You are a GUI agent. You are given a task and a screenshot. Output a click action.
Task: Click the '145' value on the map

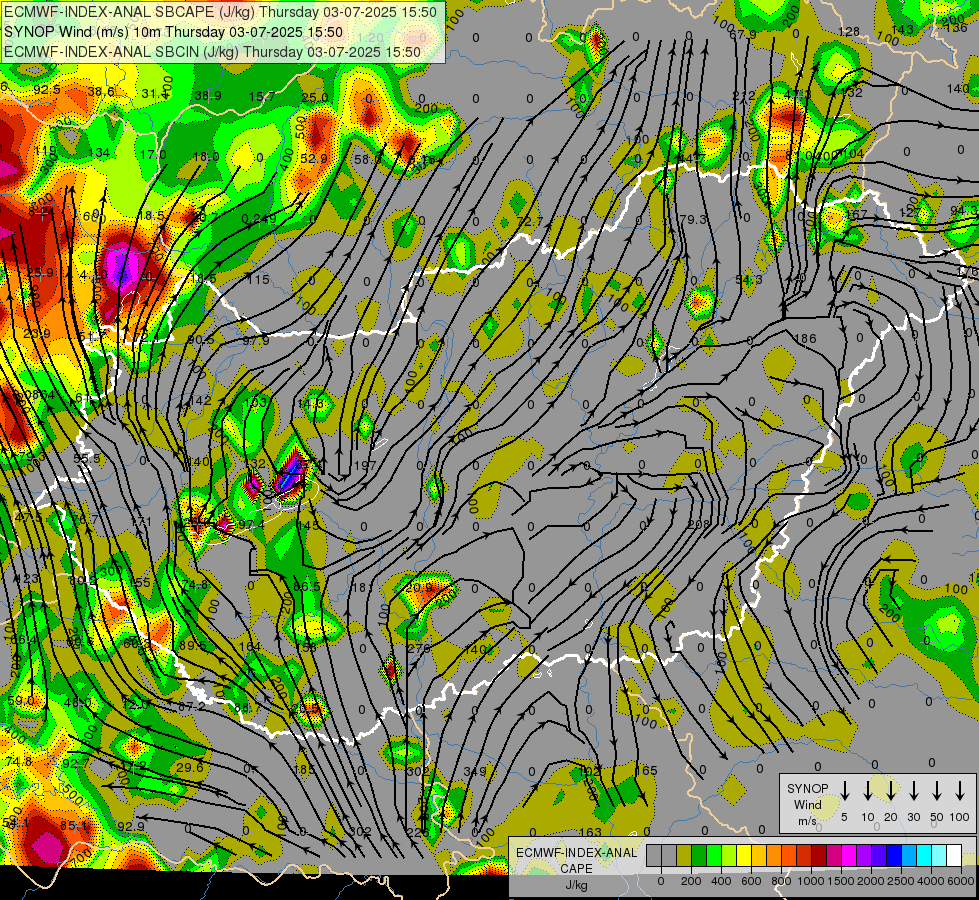click(x=308, y=525)
